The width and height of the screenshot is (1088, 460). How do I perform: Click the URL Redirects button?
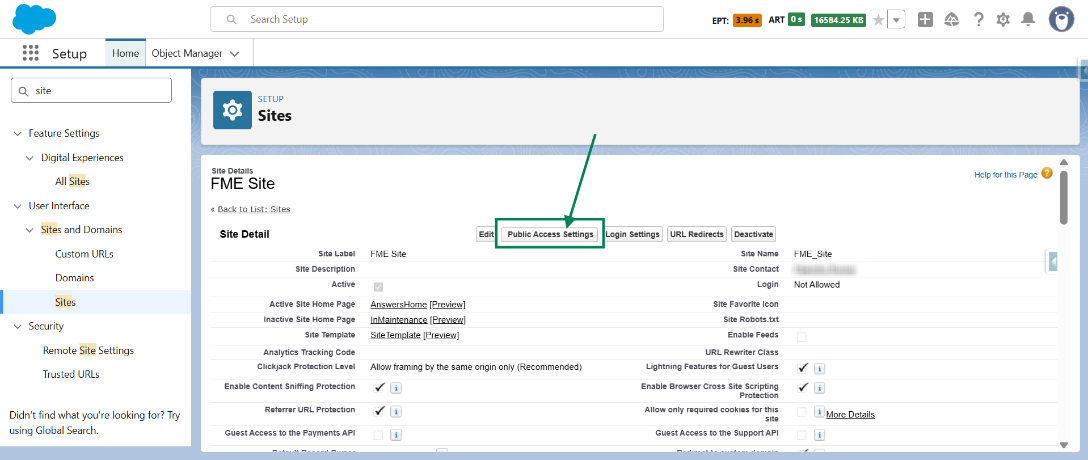697,235
